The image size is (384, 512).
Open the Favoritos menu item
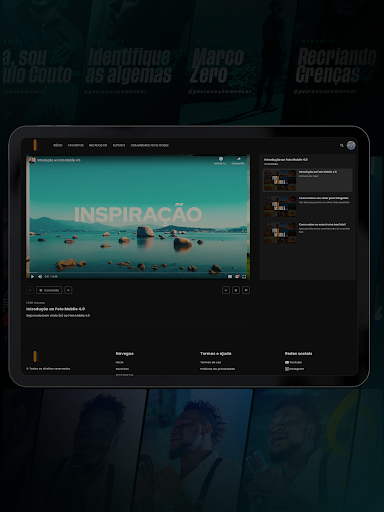[x=76, y=145]
